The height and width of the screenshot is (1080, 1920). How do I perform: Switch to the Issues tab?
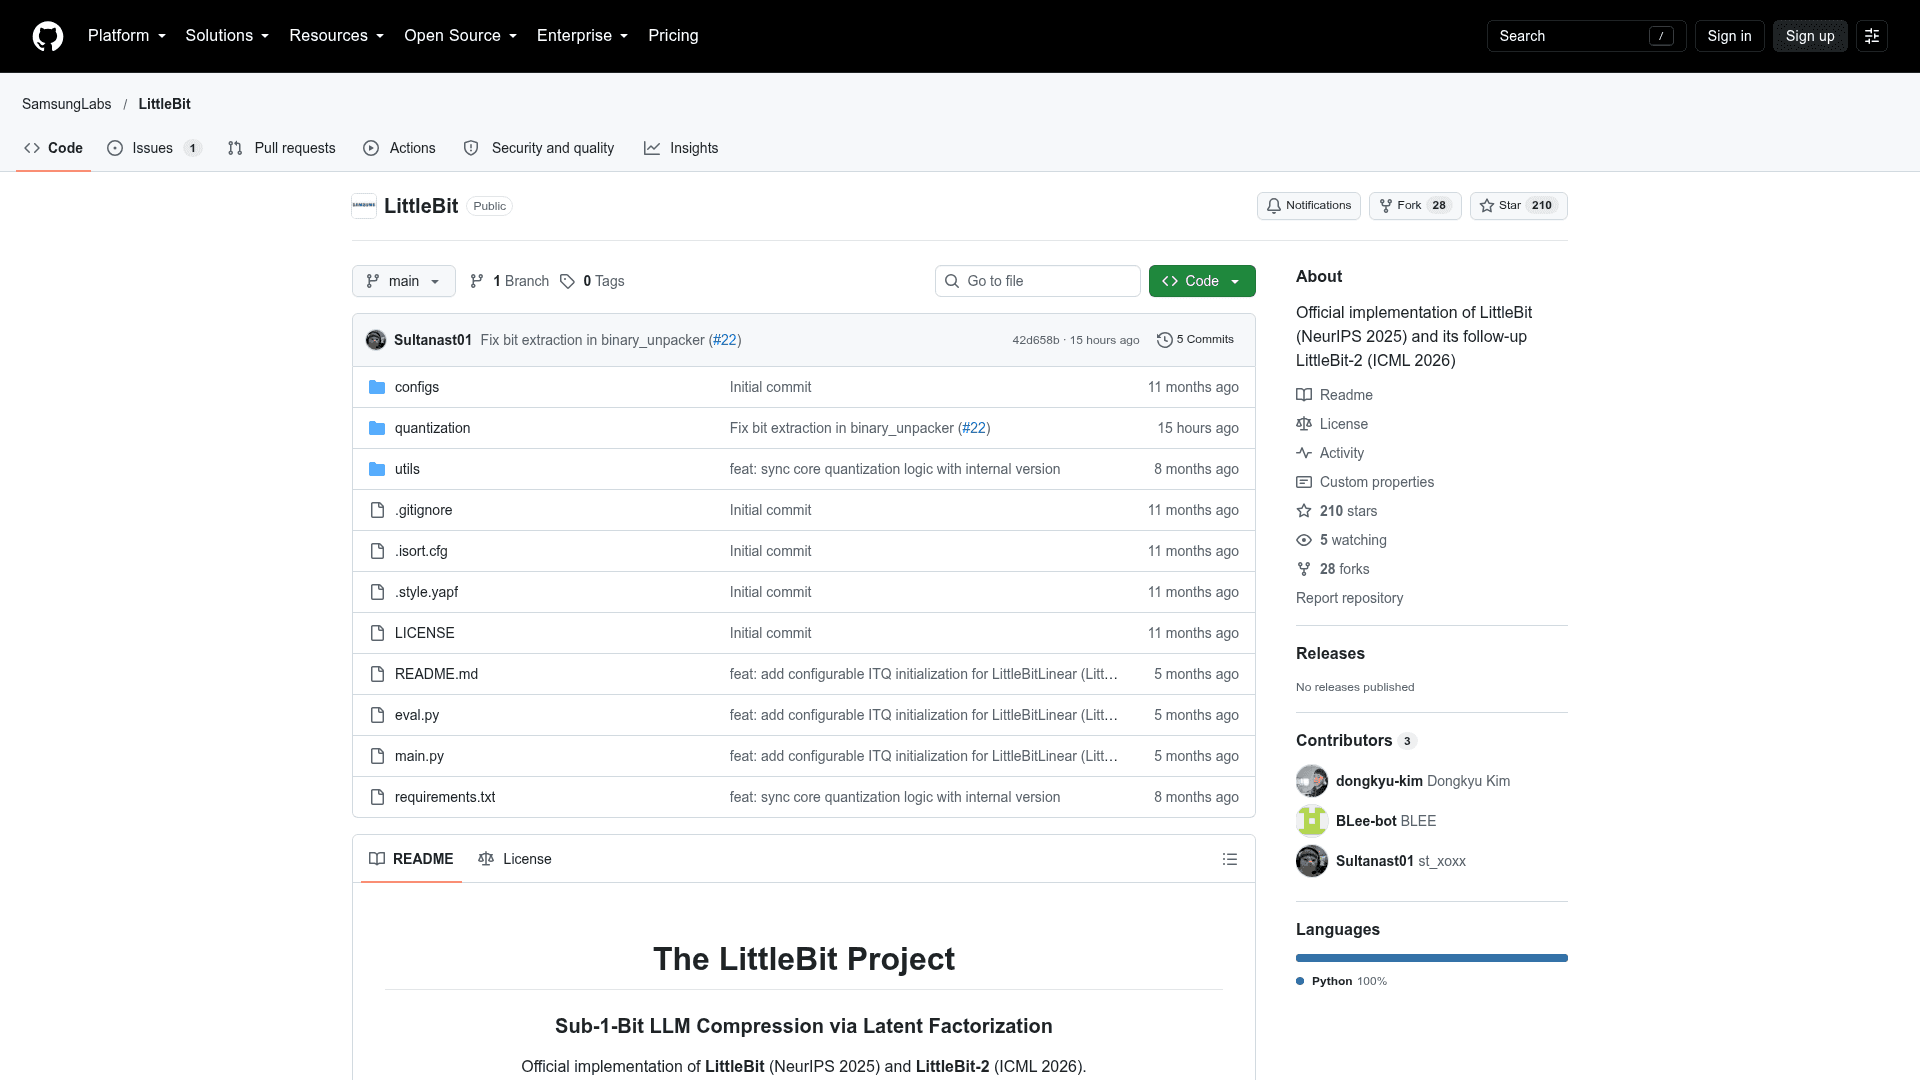coord(154,148)
